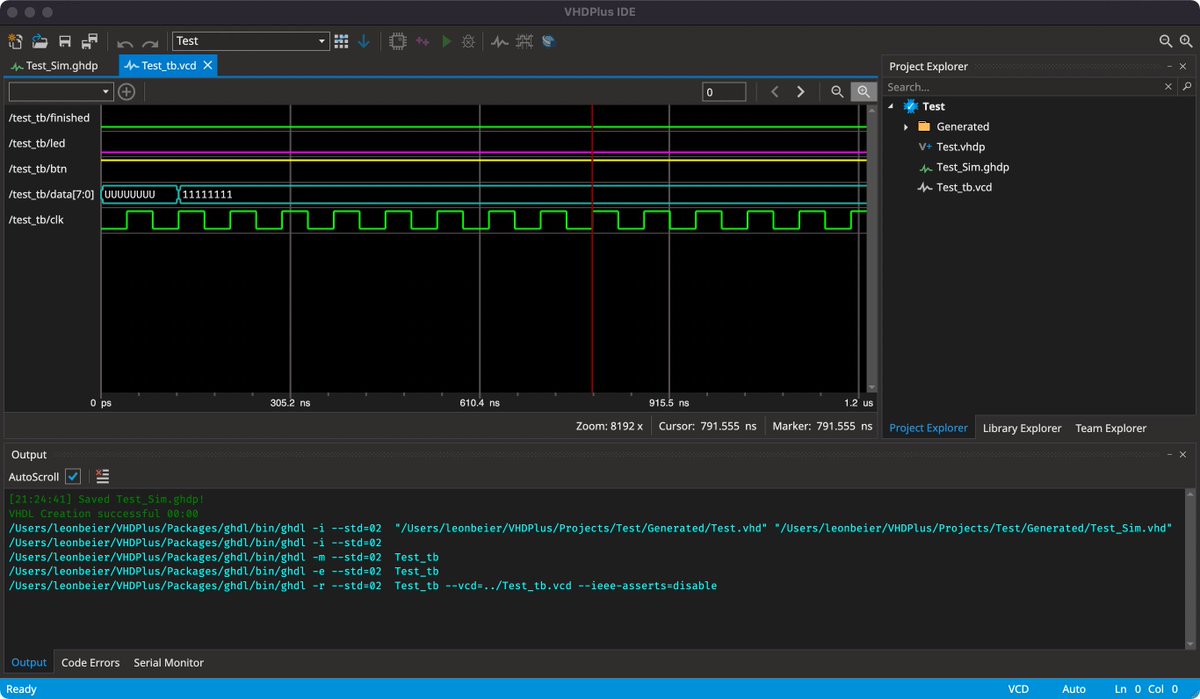The height and width of the screenshot is (699, 1200).
Task: Go to next waveform edge arrow
Action: [800, 92]
